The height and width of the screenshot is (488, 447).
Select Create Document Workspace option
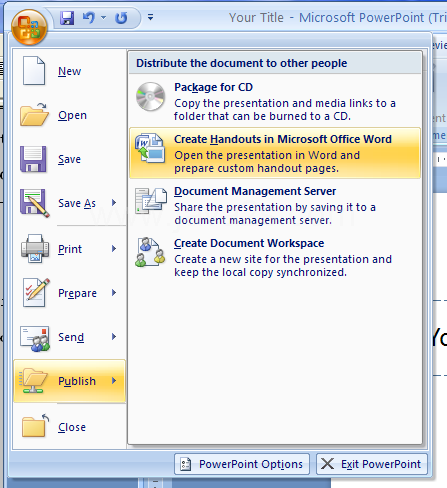pyautogui.click(x=275, y=257)
